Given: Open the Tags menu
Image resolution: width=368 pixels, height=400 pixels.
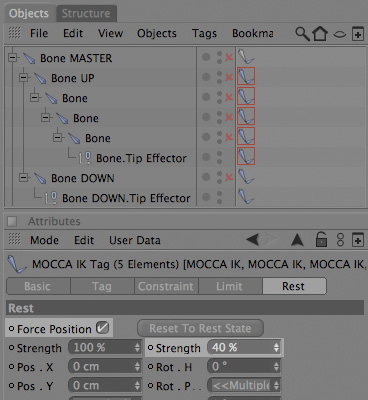Looking at the screenshot, I should point(204,33).
